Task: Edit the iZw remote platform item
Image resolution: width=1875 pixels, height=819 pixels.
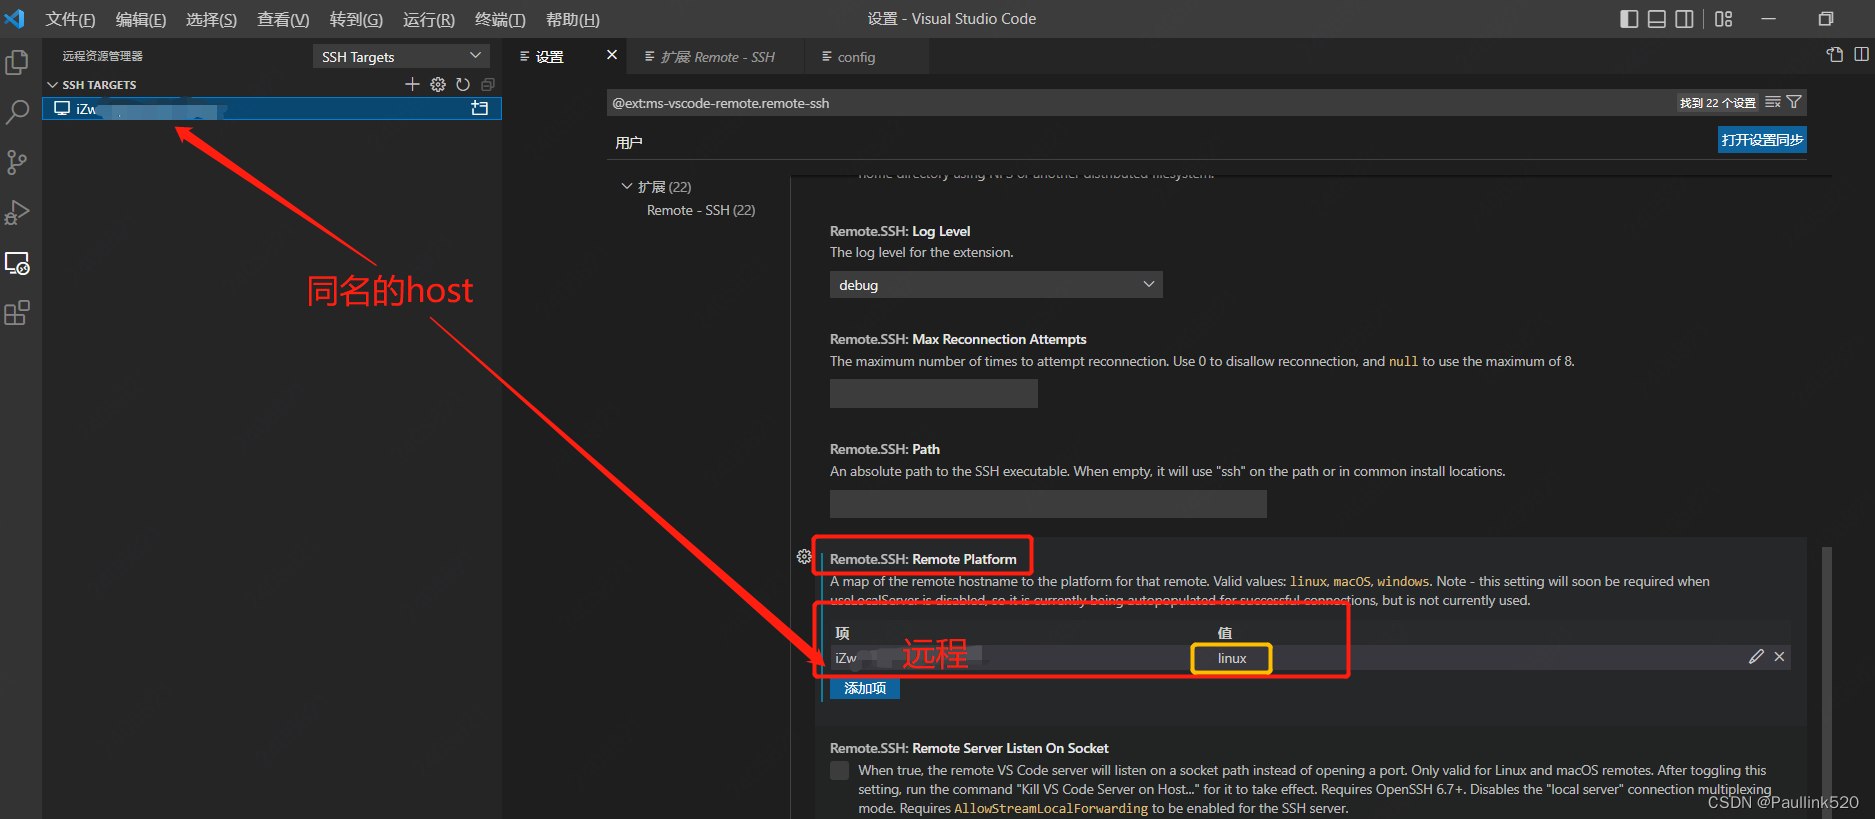Action: click(1756, 656)
